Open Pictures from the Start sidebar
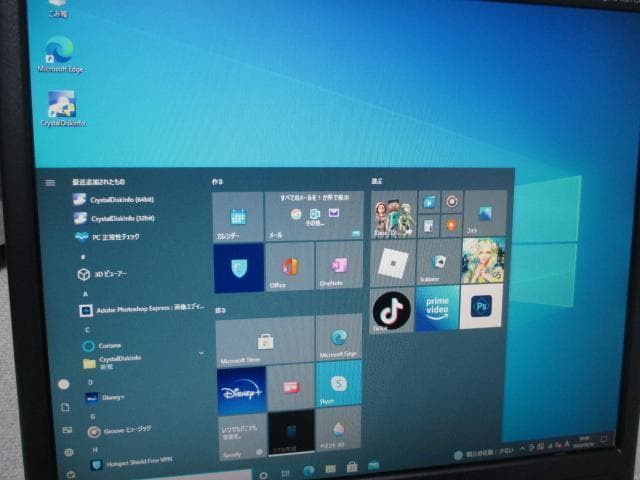This screenshot has width=640, height=480. (x=67, y=430)
